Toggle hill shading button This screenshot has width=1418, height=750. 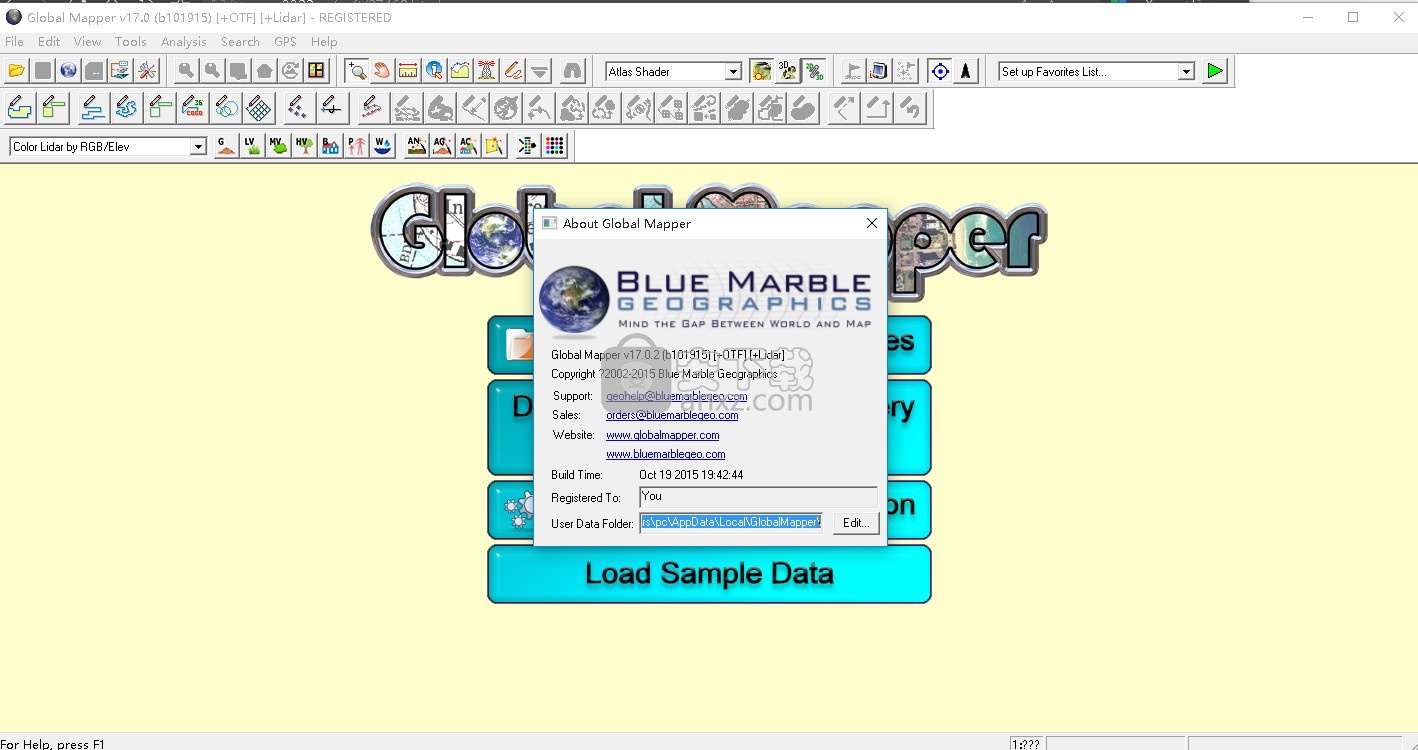point(761,71)
